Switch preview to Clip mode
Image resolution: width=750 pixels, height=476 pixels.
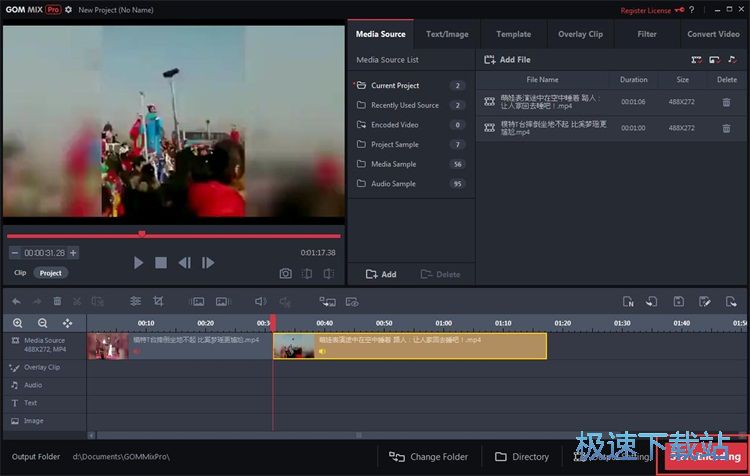(20, 273)
